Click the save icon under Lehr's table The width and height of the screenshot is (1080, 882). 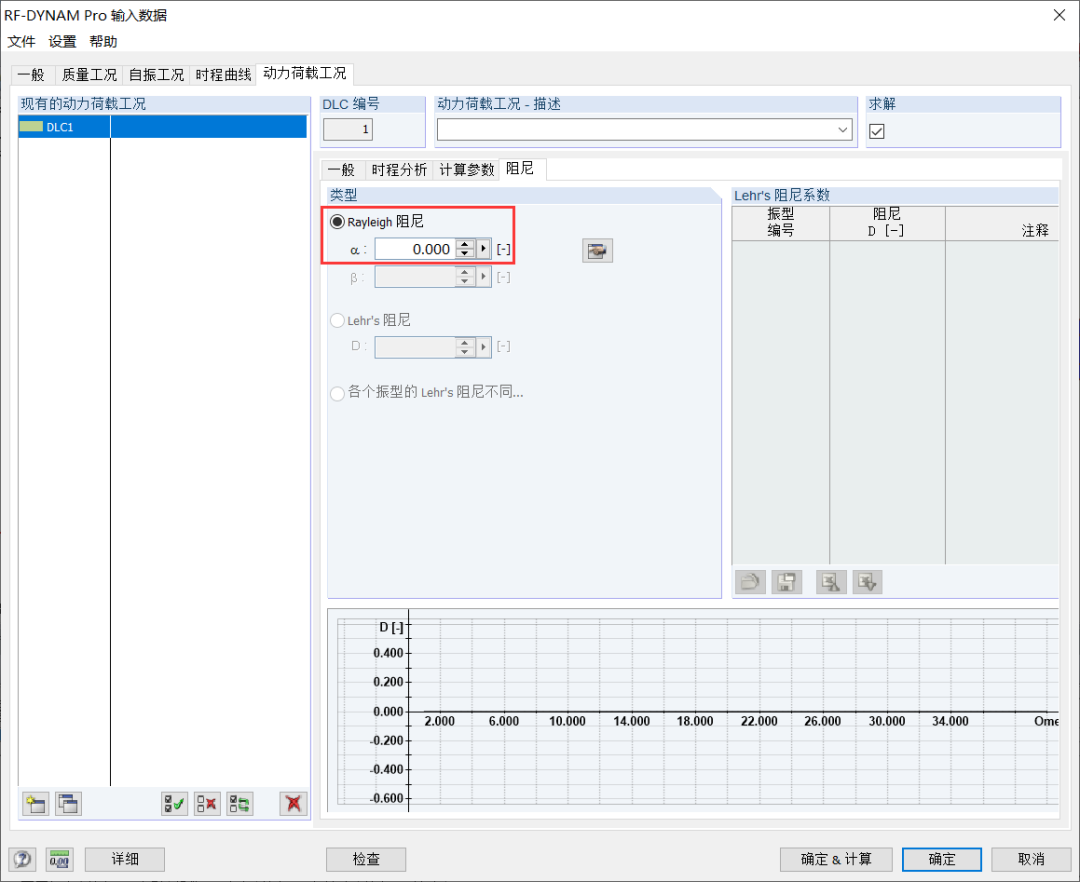(x=787, y=582)
